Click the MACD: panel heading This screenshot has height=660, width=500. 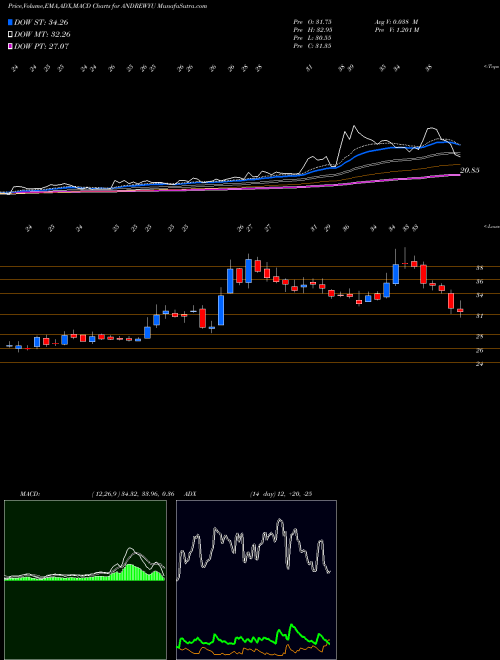click(x=30, y=494)
